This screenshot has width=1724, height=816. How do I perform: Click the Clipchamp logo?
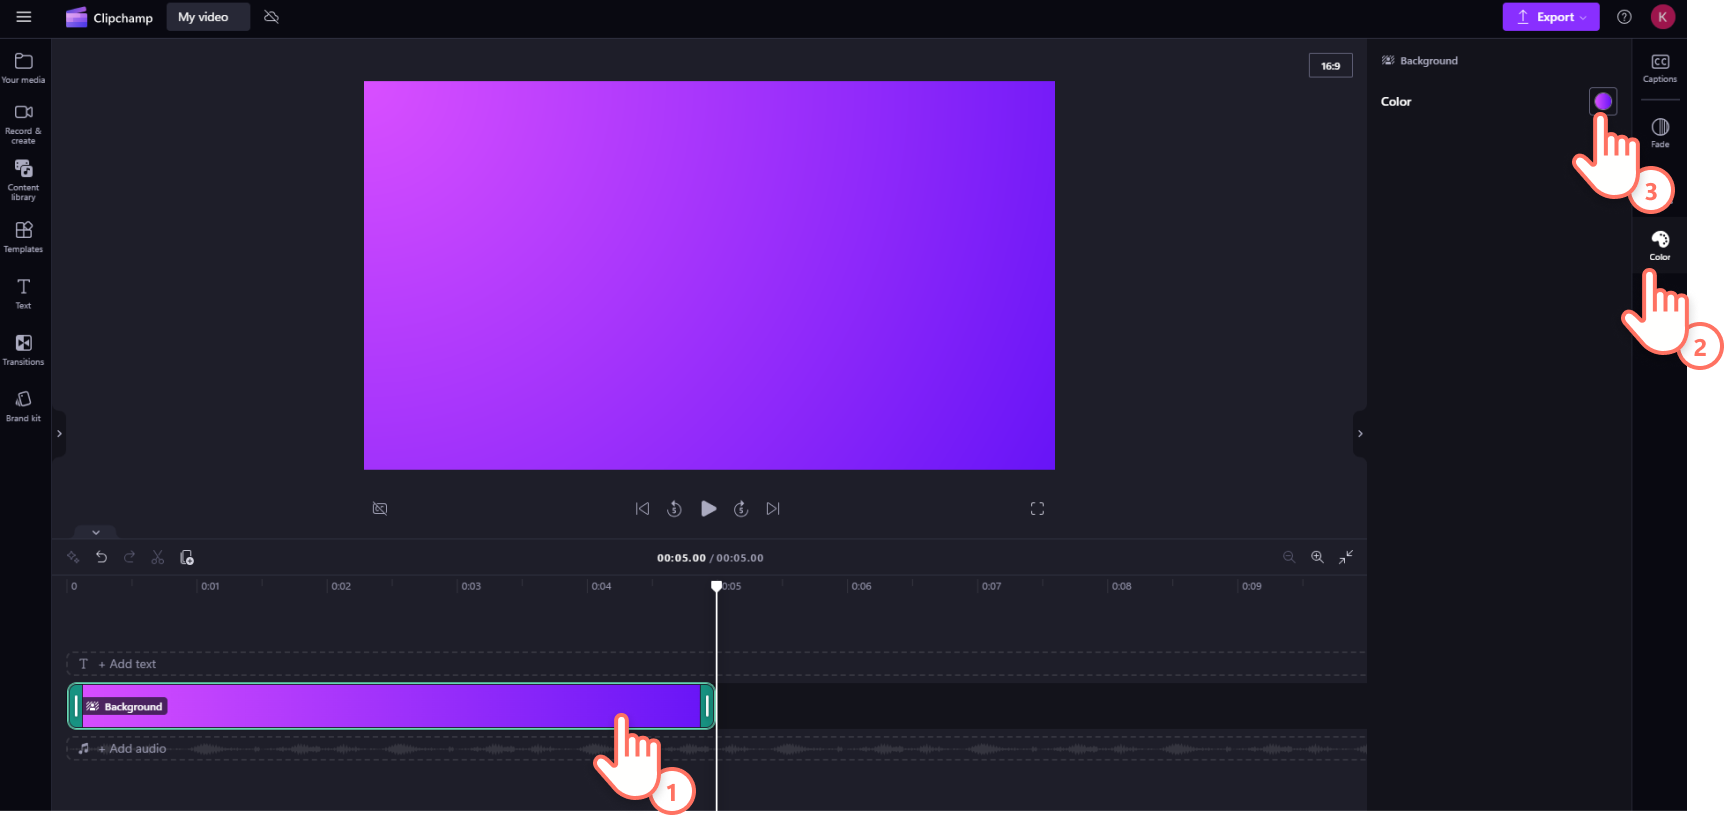coord(109,17)
